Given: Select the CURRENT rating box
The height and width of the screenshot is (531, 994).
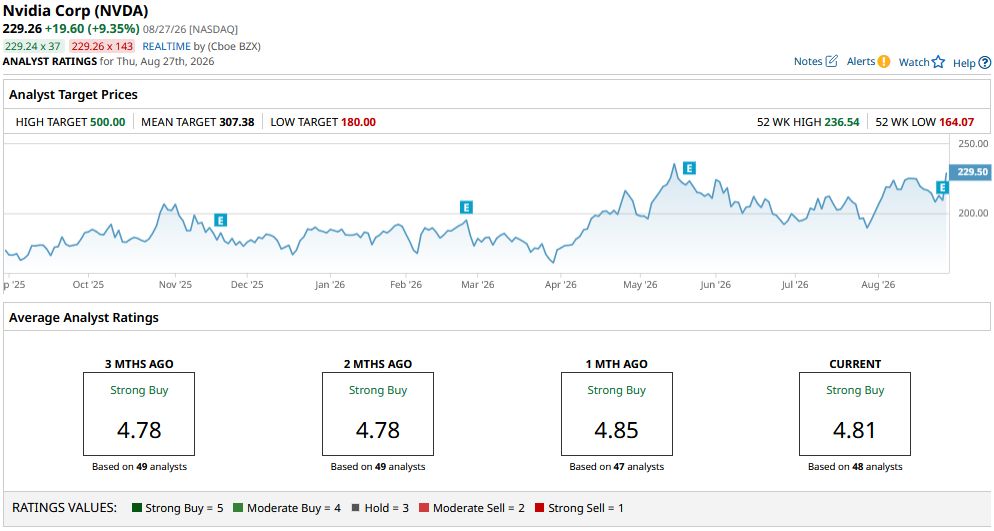Looking at the screenshot, I should click(855, 414).
